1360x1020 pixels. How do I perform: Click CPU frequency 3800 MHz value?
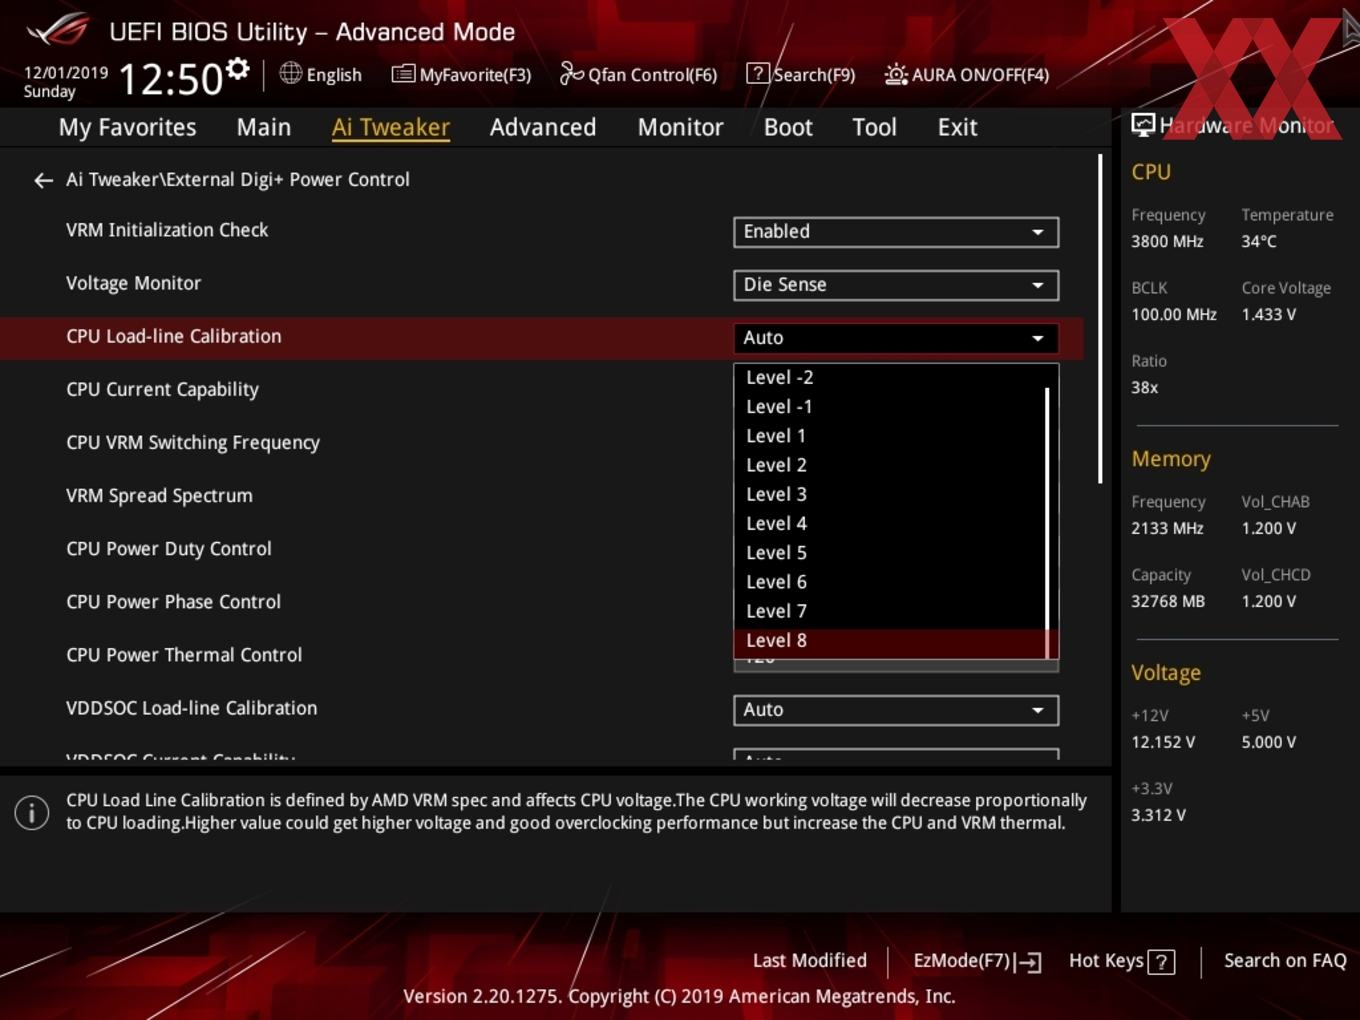(1167, 241)
